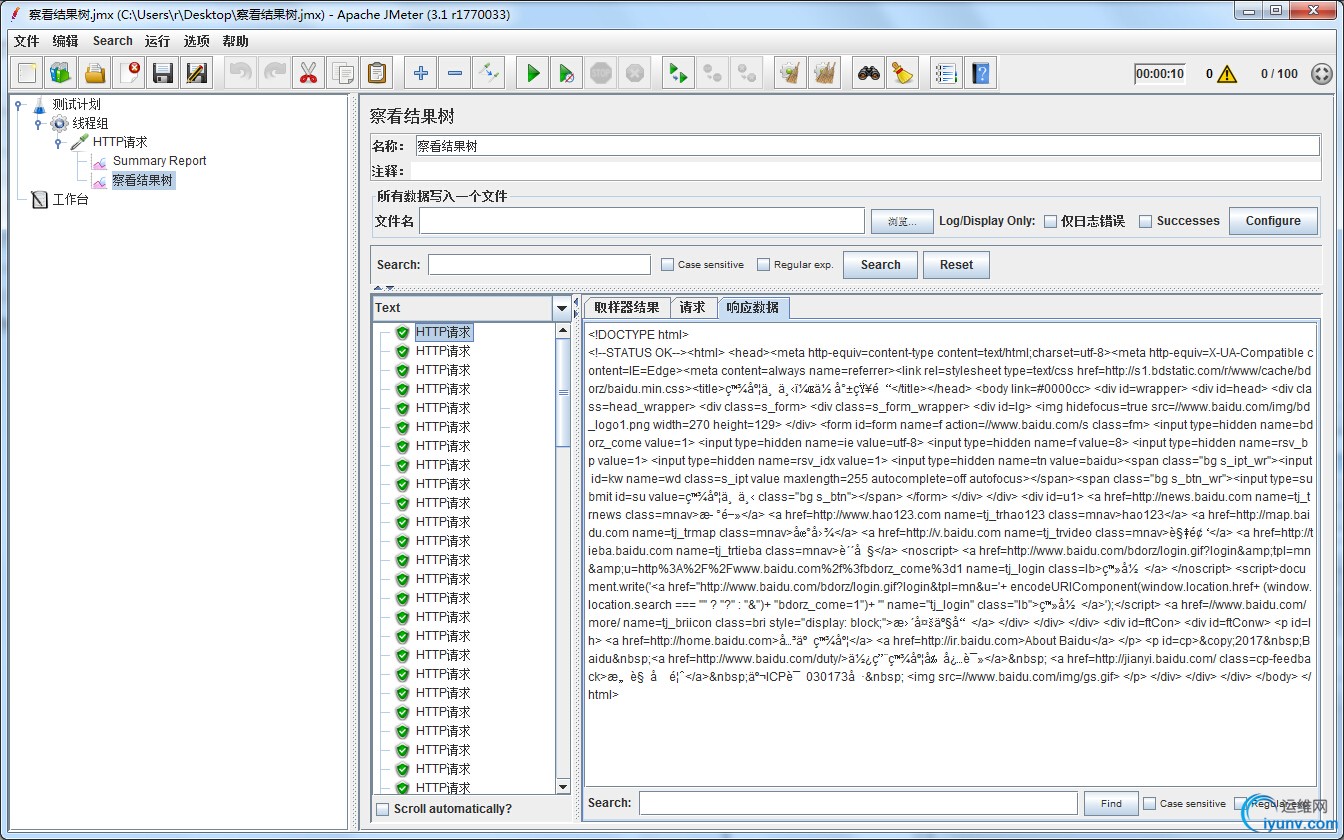This screenshot has width=1344, height=840.
Task: Select 线程组 node in the tree
Action: 90,123
